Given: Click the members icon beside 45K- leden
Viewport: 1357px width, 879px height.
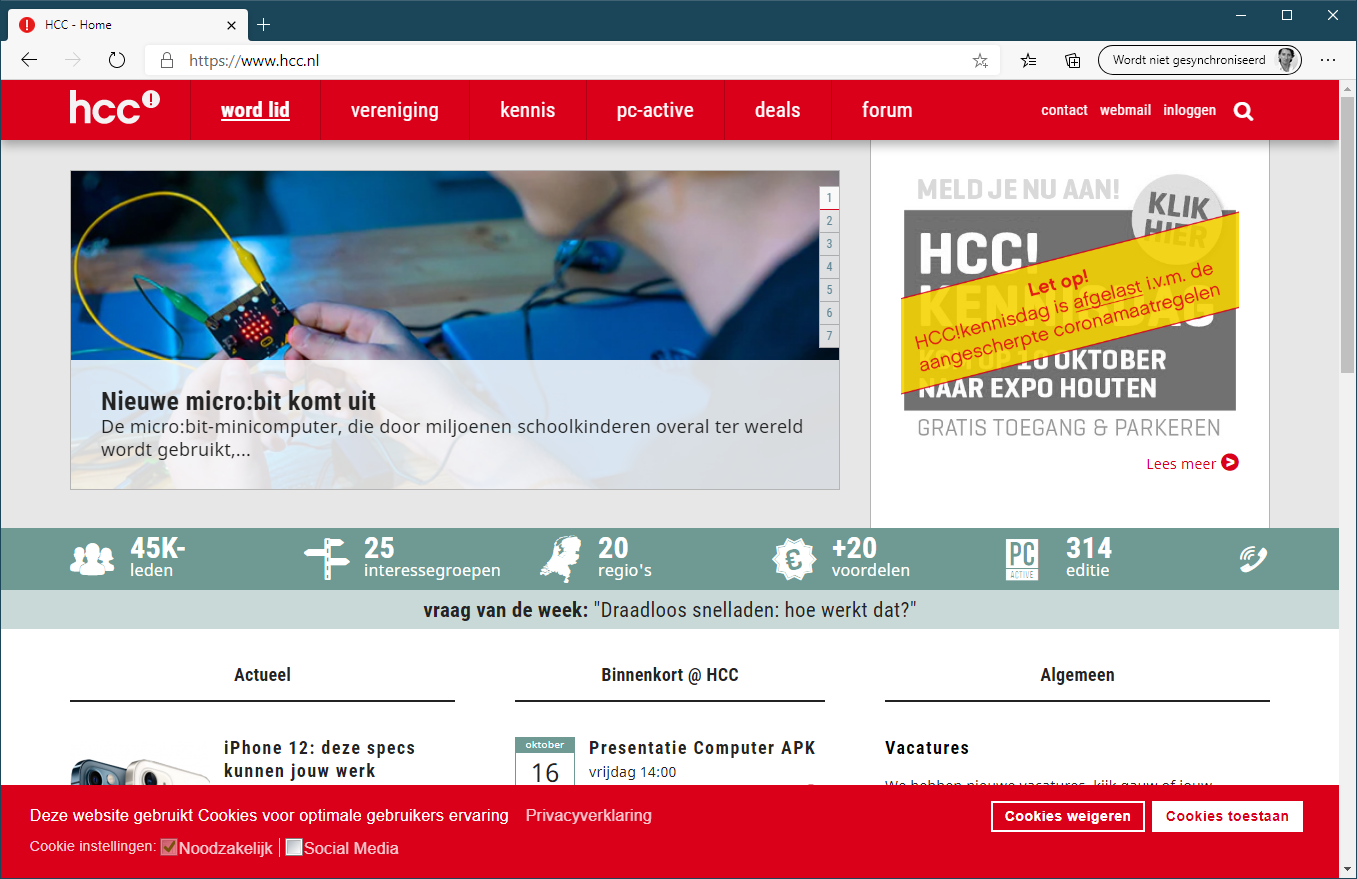Looking at the screenshot, I should 92,558.
